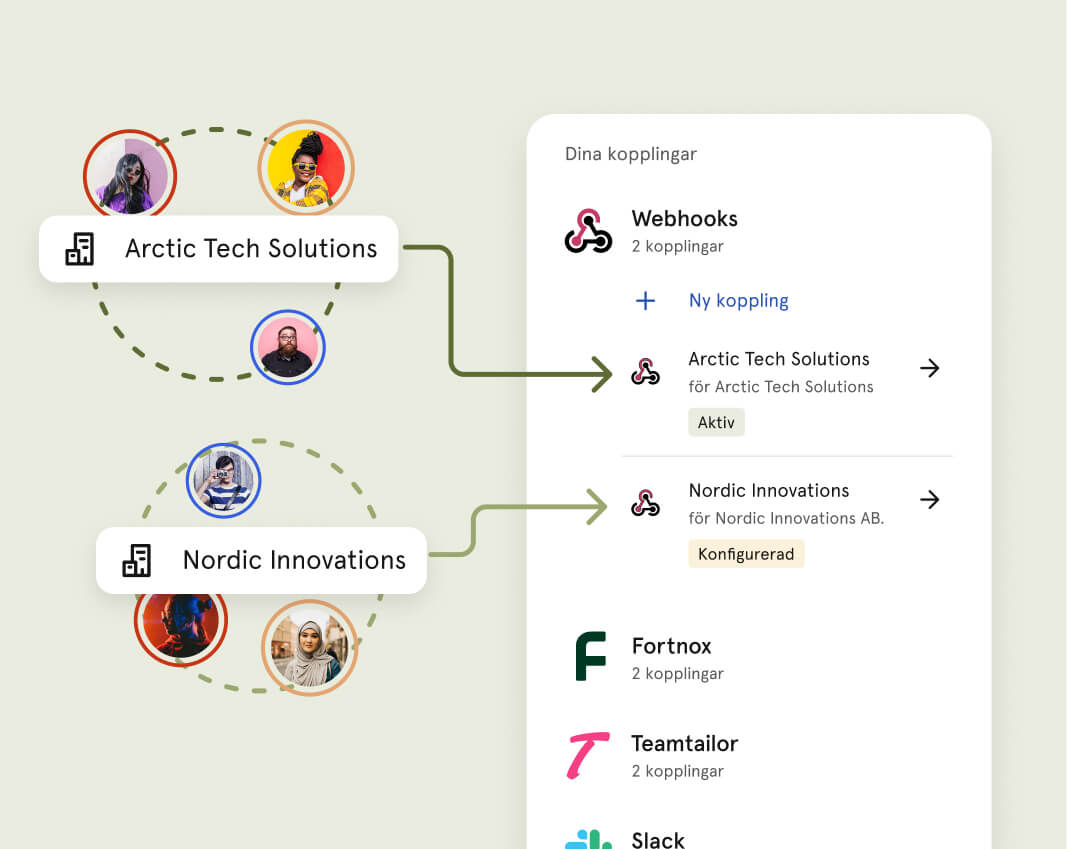Click avatar of bearded man on pink
The height and width of the screenshot is (849, 1067).
point(288,348)
